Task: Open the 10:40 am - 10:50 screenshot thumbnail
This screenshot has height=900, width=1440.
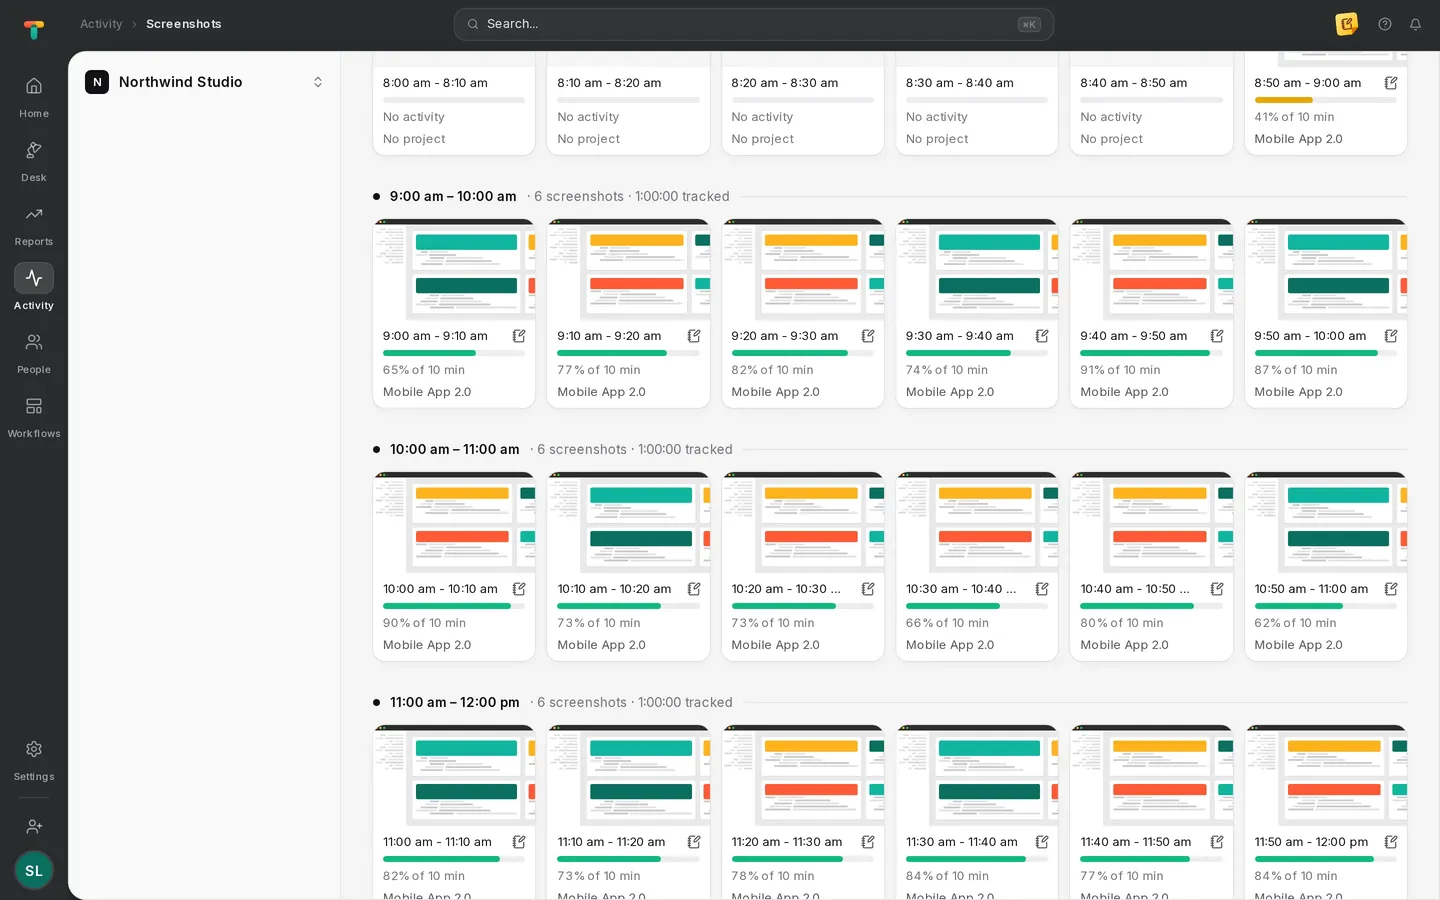Action: tap(1151, 522)
